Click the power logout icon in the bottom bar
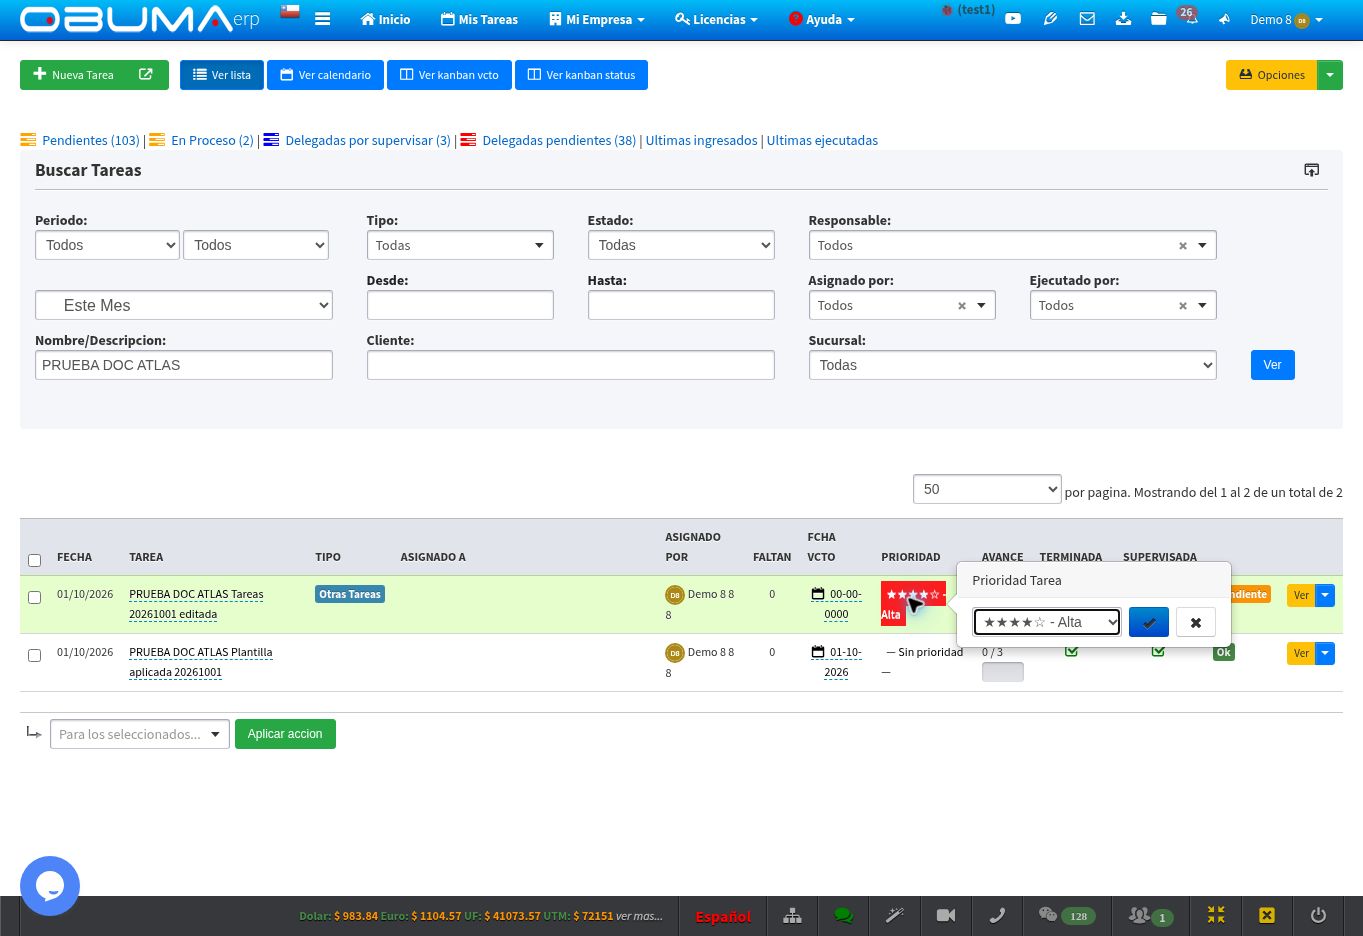This screenshot has width=1363, height=936. coord(1318,916)
